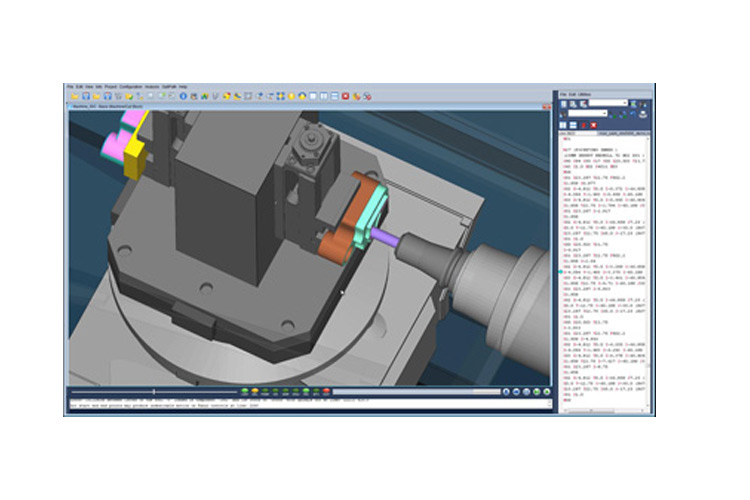Screen dimensions: 750x500
Task: Open the View menu
Action: pyautogui.click(x=89, y=87)
